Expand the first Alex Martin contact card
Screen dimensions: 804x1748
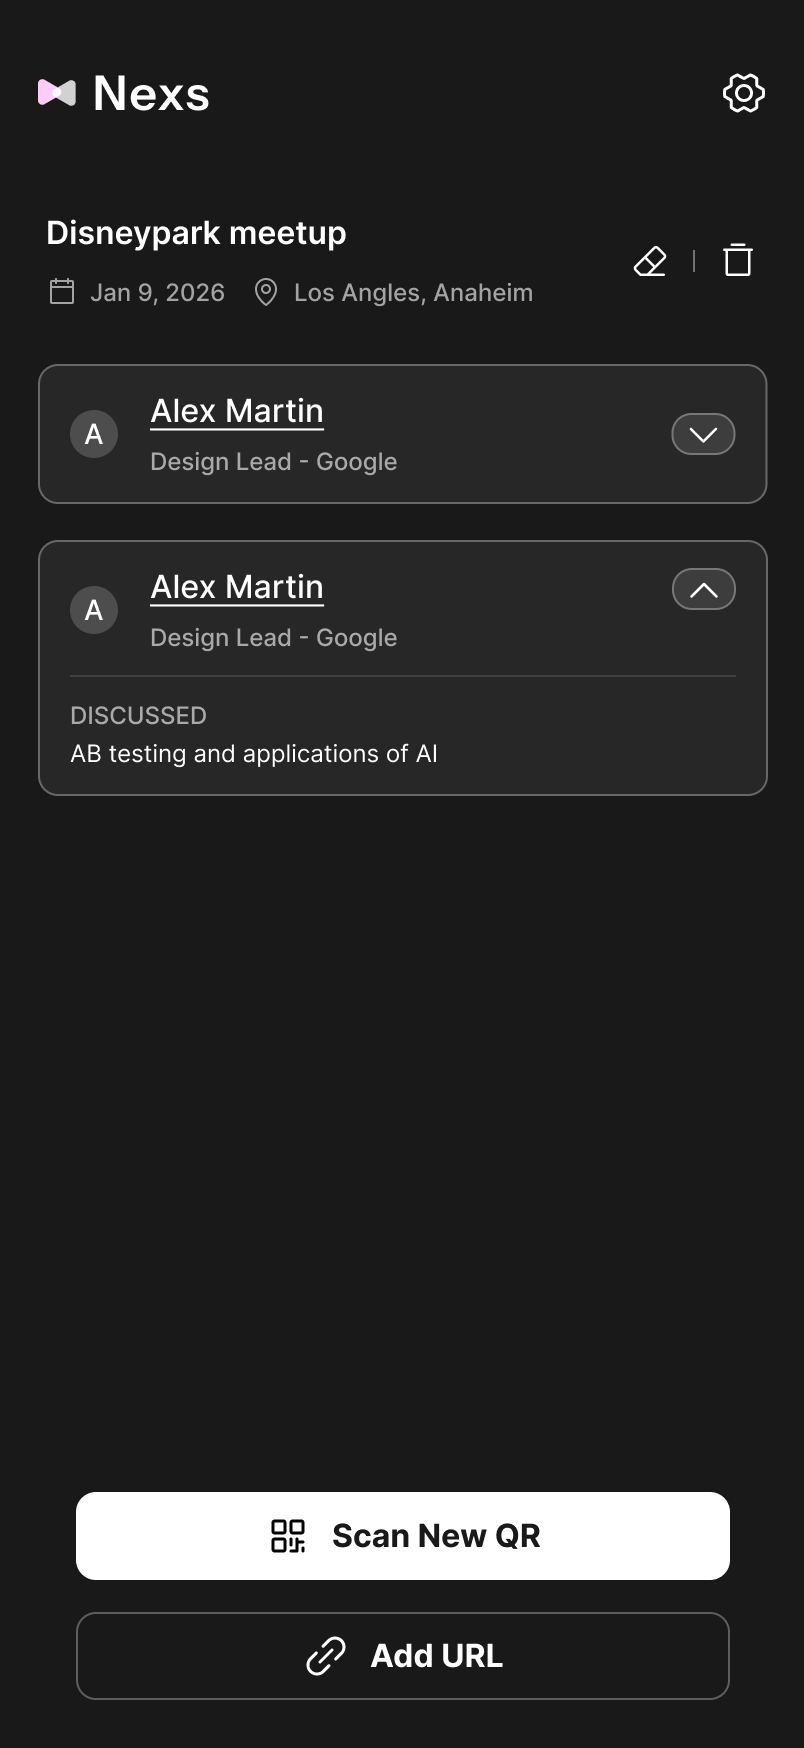tap(703, 434)
